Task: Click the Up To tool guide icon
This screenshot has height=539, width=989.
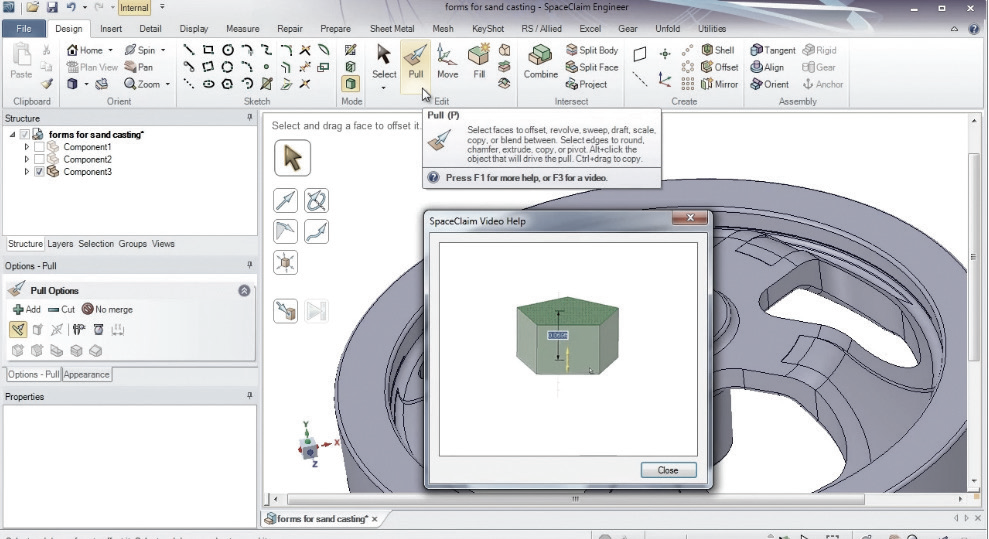Action: pyautogui.click(x=285, y=311)
